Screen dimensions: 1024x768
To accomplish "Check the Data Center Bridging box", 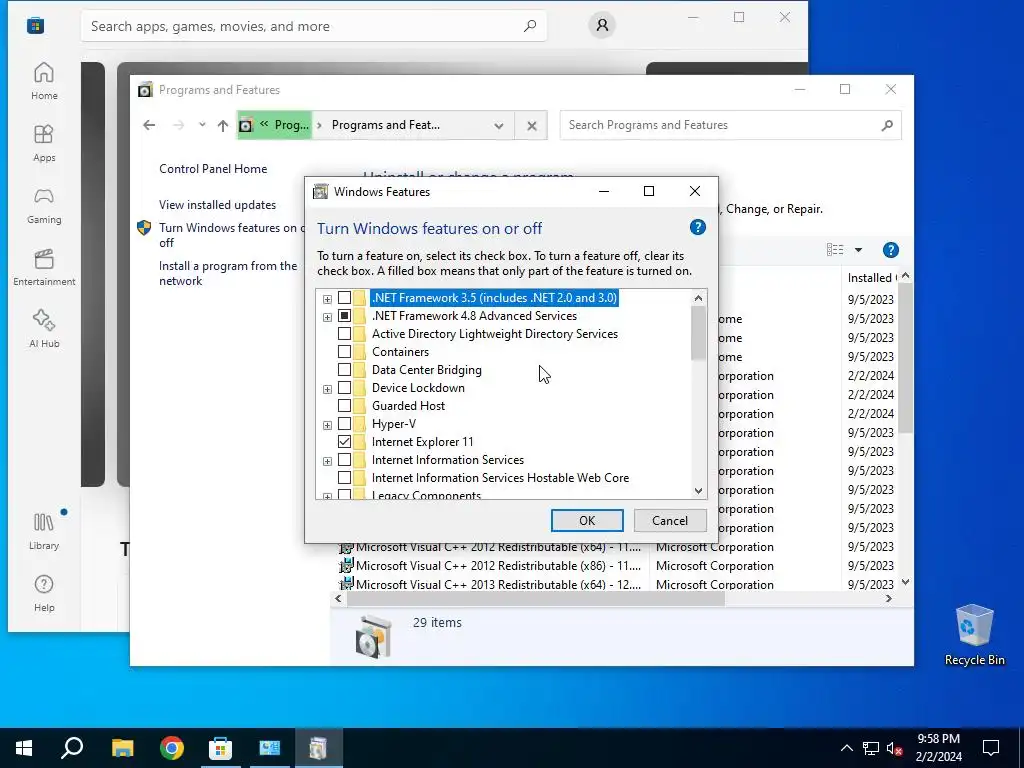I will coord(344,370).
